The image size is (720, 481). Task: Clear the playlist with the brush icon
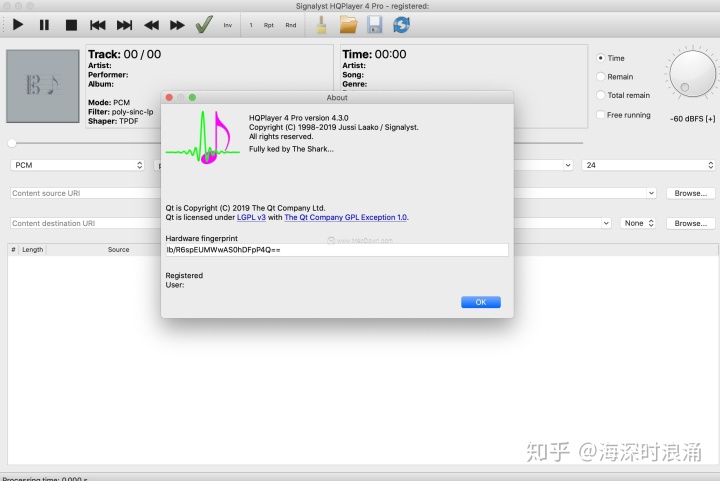point(322,25)
